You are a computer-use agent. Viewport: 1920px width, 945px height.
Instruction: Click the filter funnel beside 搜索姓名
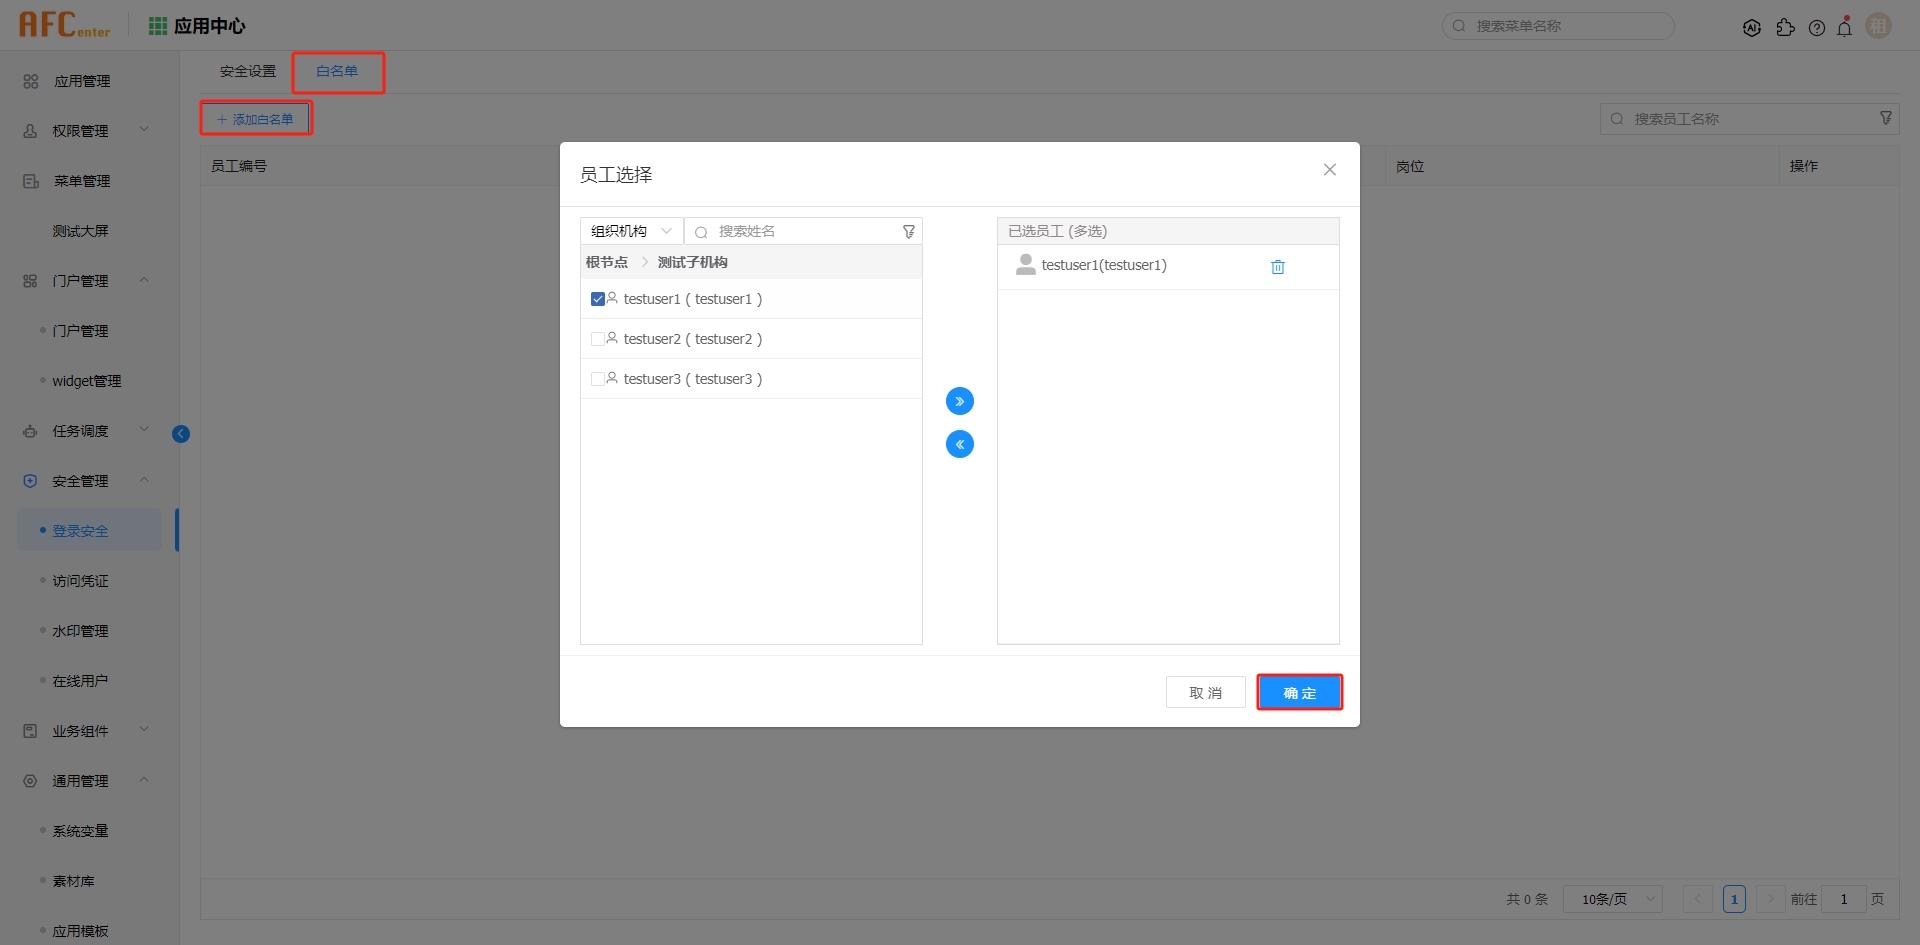908,231
